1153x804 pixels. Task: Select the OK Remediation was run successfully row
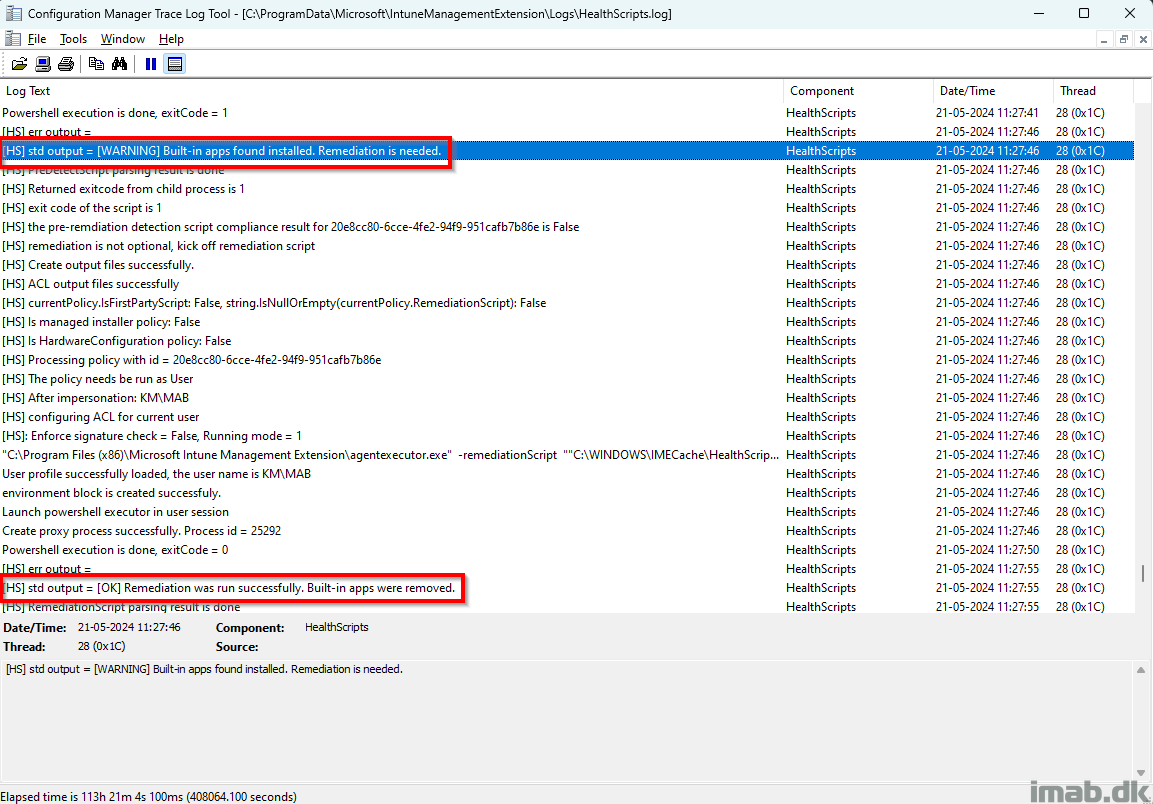coord(567,588)
